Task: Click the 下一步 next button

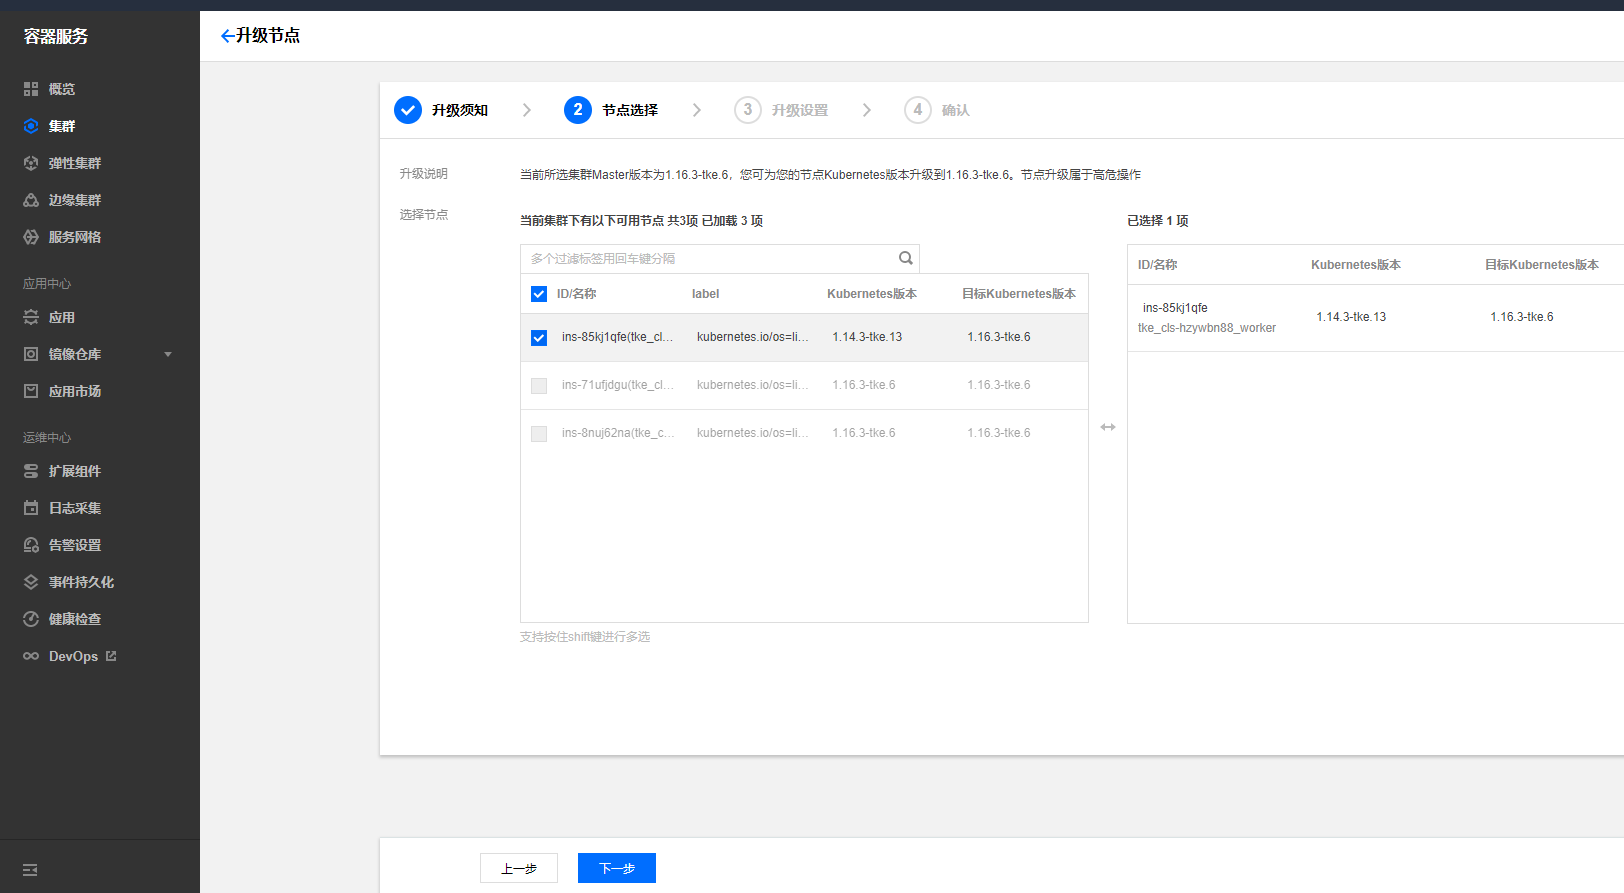Action: (x=617, y=868)
